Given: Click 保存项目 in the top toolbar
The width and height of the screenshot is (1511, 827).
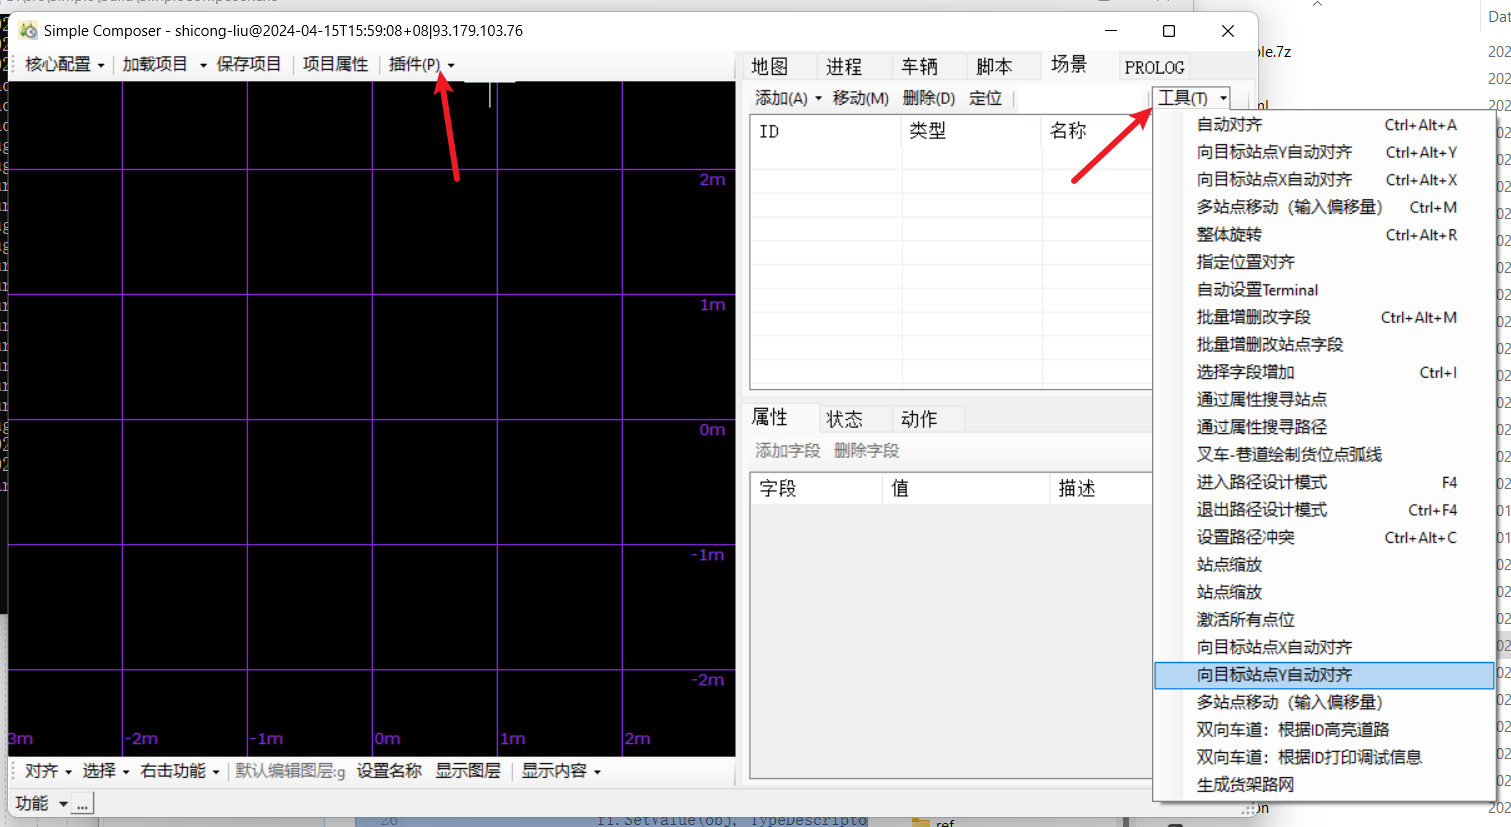Looking at the screenshot, I should 249,65.
